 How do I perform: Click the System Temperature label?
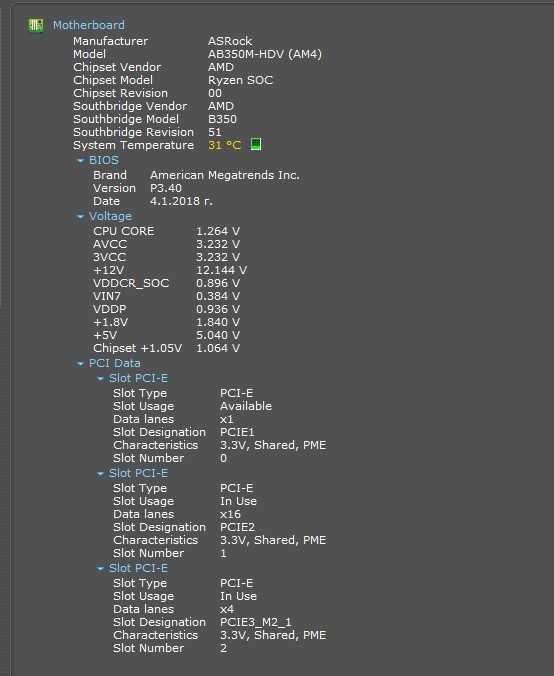(x=134, y=145)
